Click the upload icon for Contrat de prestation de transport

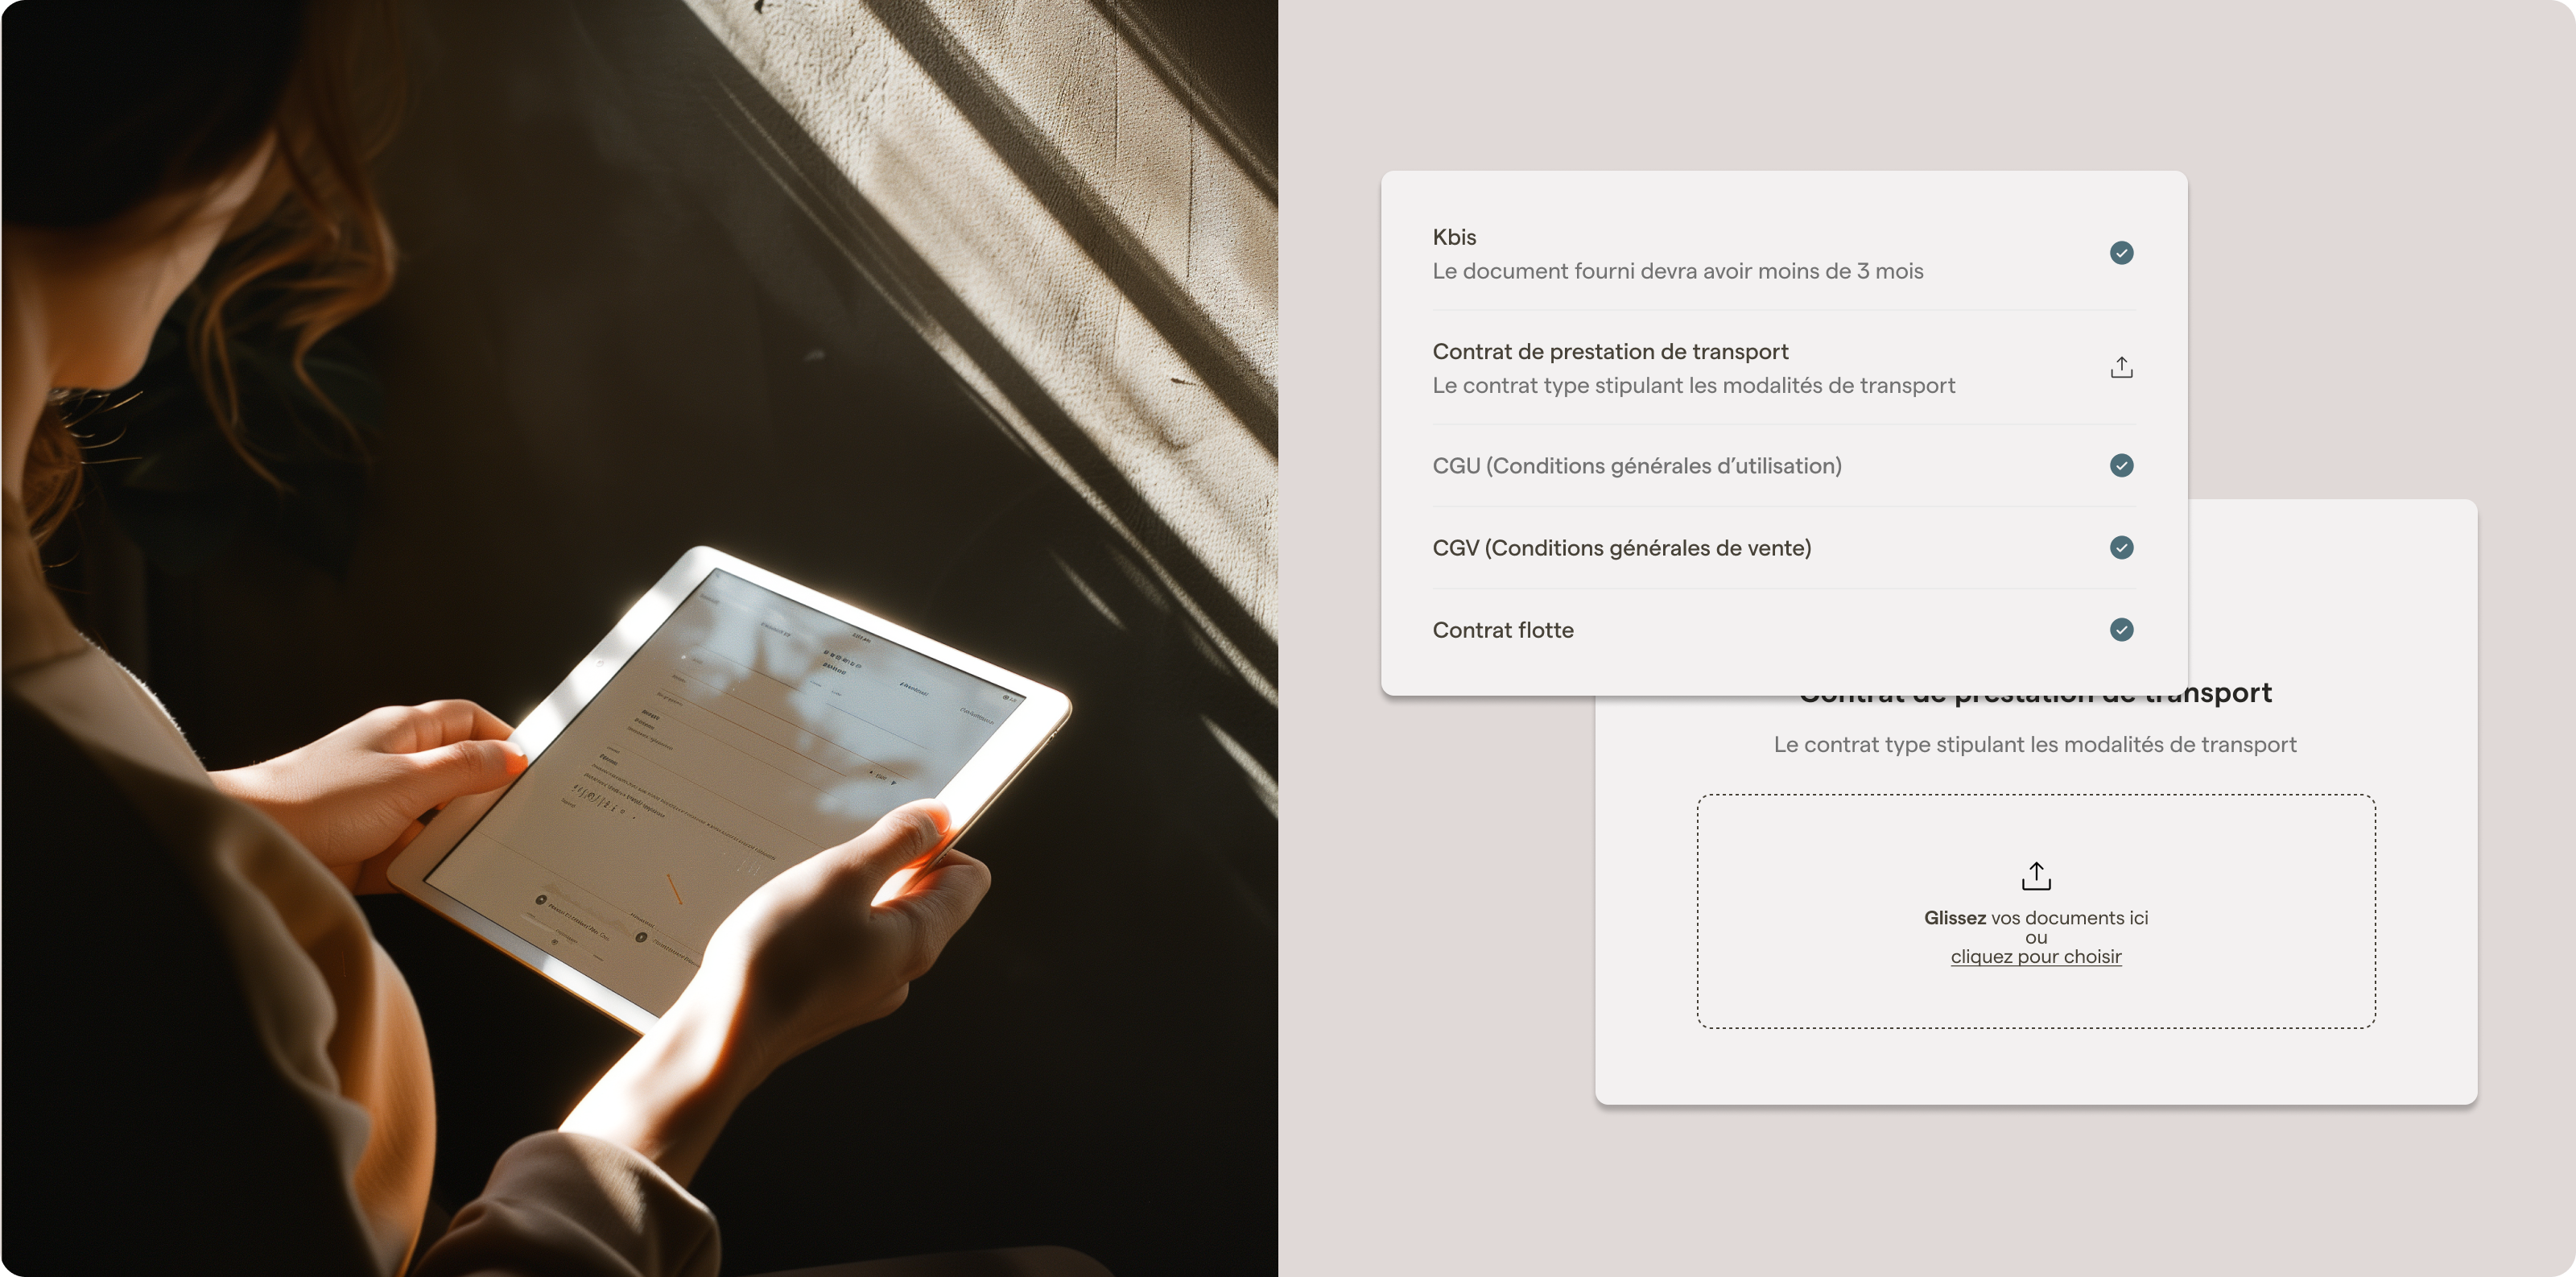click(x=2121, y=366)
